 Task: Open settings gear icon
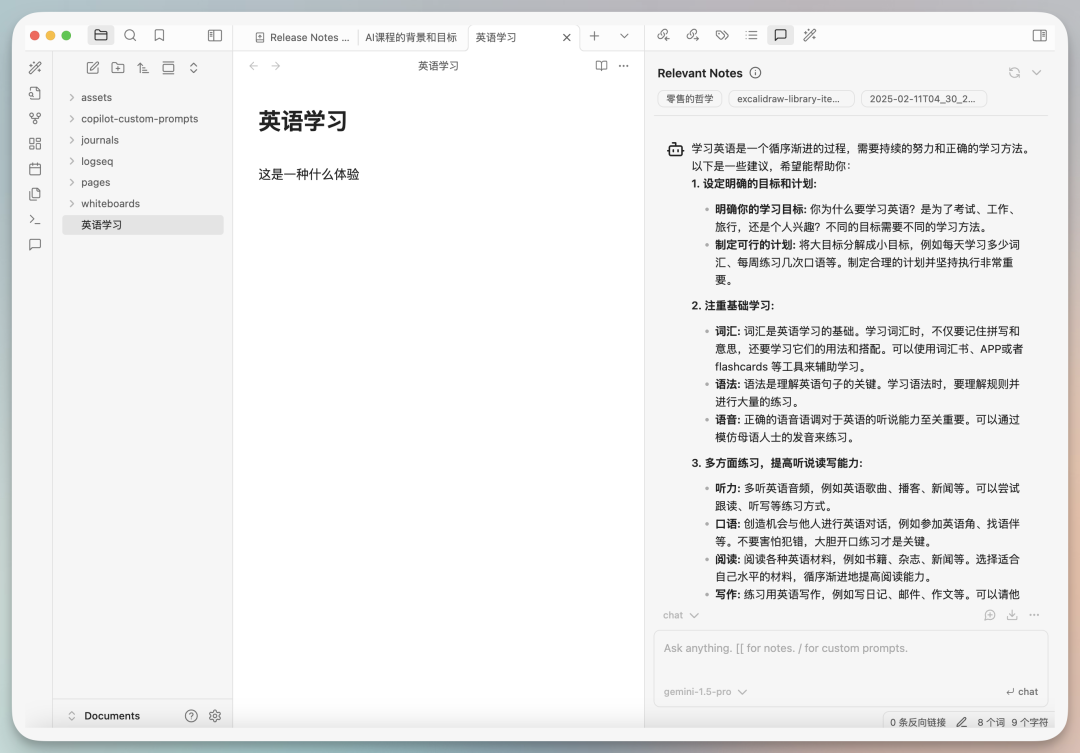coord(215,716)
